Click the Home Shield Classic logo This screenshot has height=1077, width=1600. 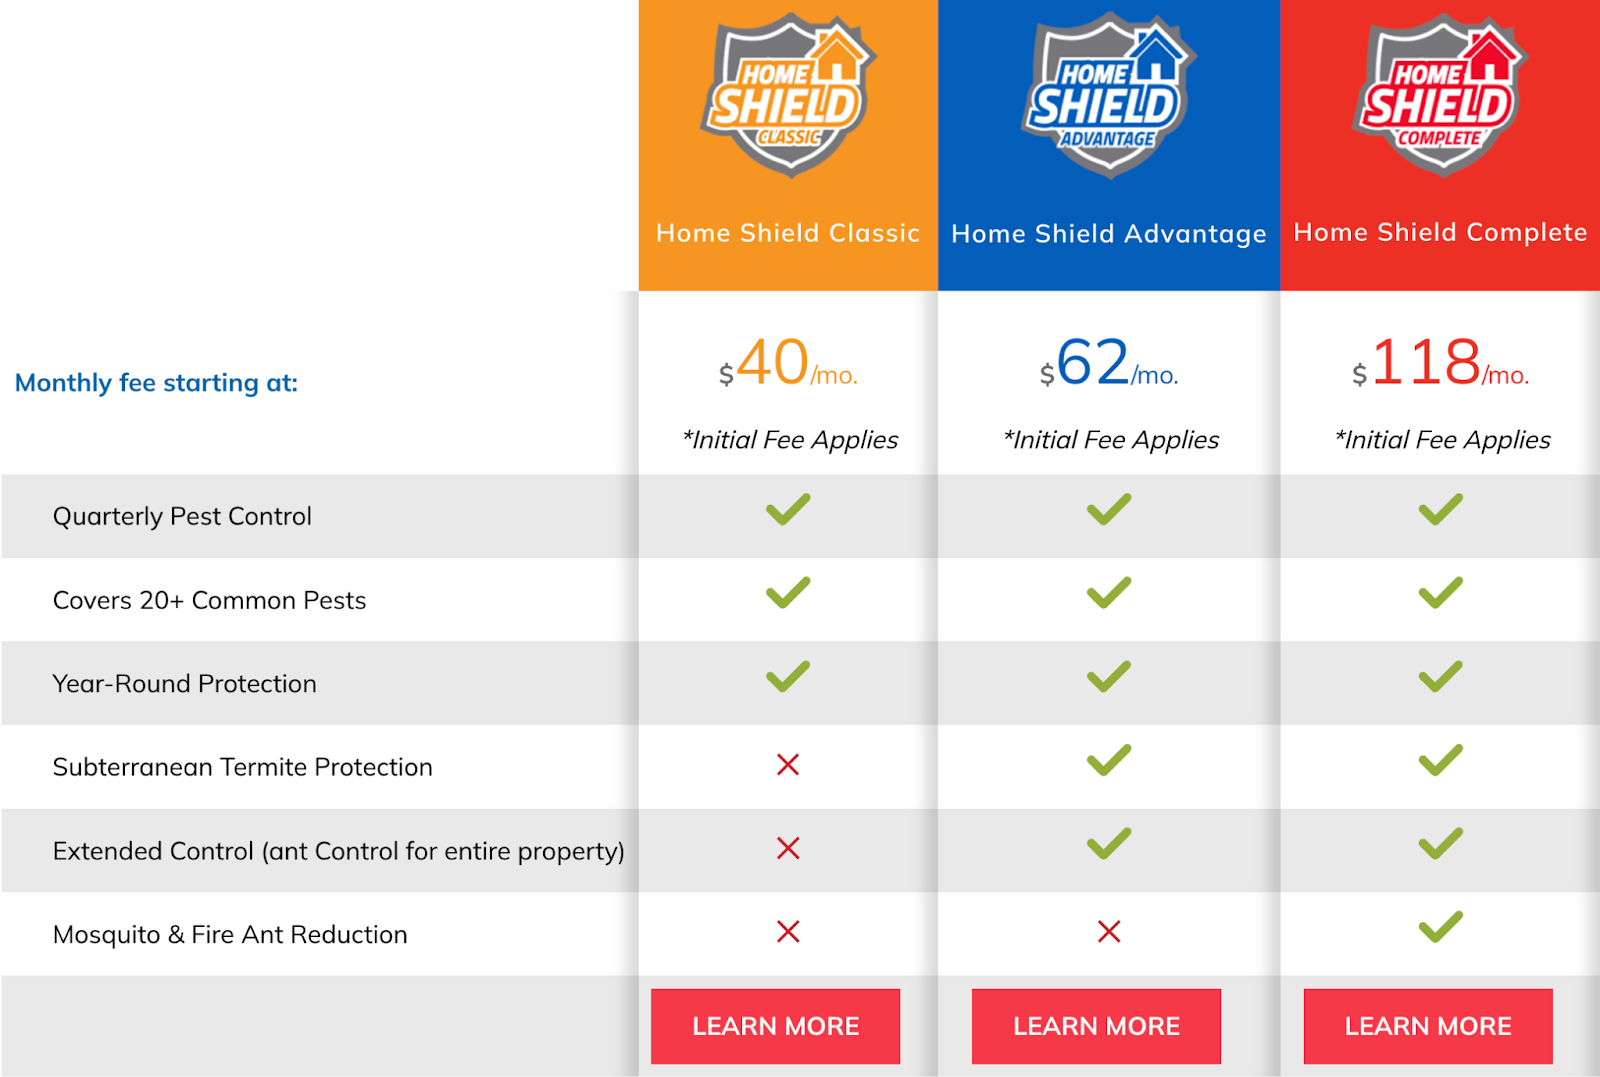pyautogui.click(x=788, y=97)
